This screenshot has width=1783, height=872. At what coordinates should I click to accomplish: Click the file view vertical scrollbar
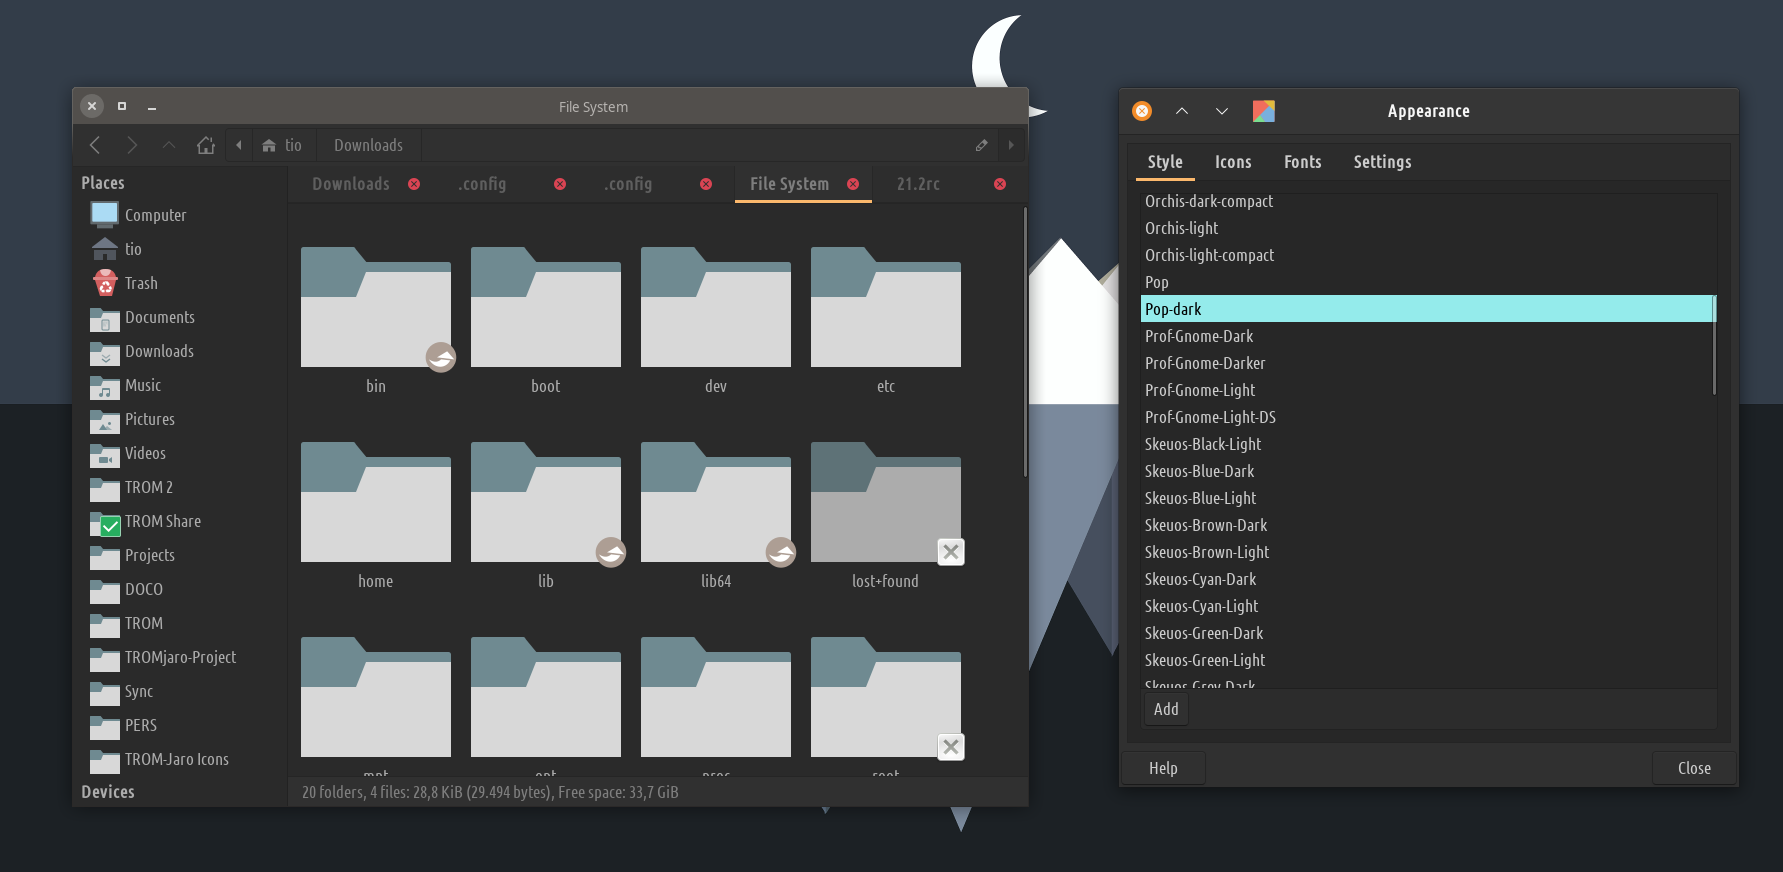[1024, 340]
